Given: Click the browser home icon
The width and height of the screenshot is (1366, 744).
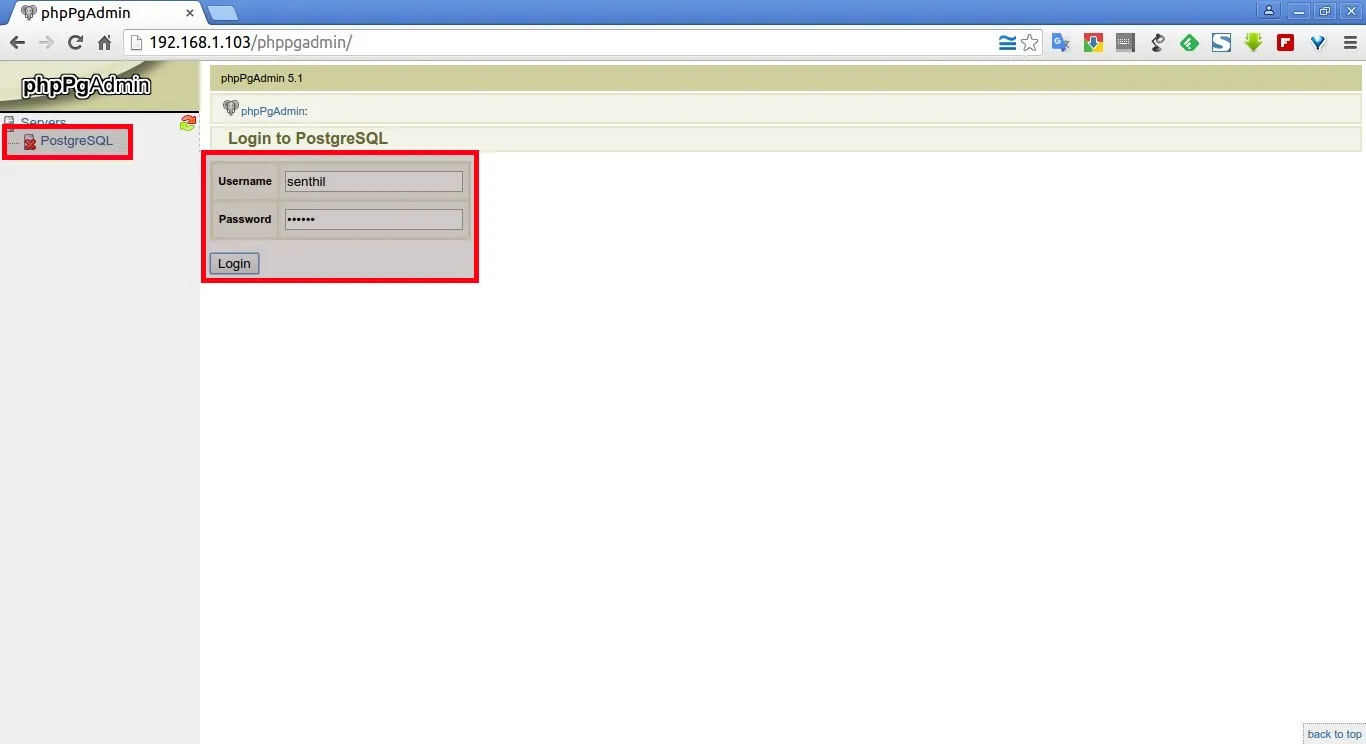Looking at the screenshot, I should 104,43.
